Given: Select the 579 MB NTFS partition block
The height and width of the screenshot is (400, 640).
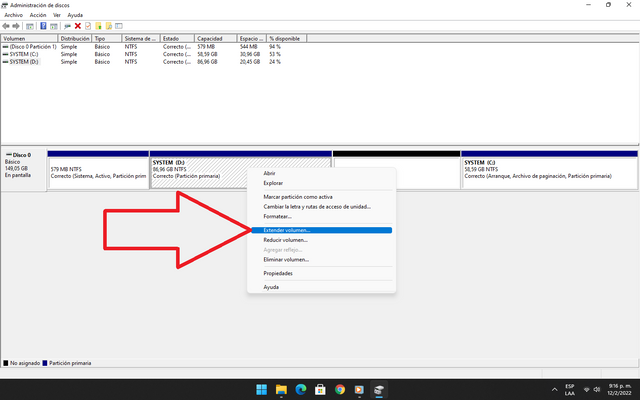Looking at the screenshot, I should coord(98,170).
